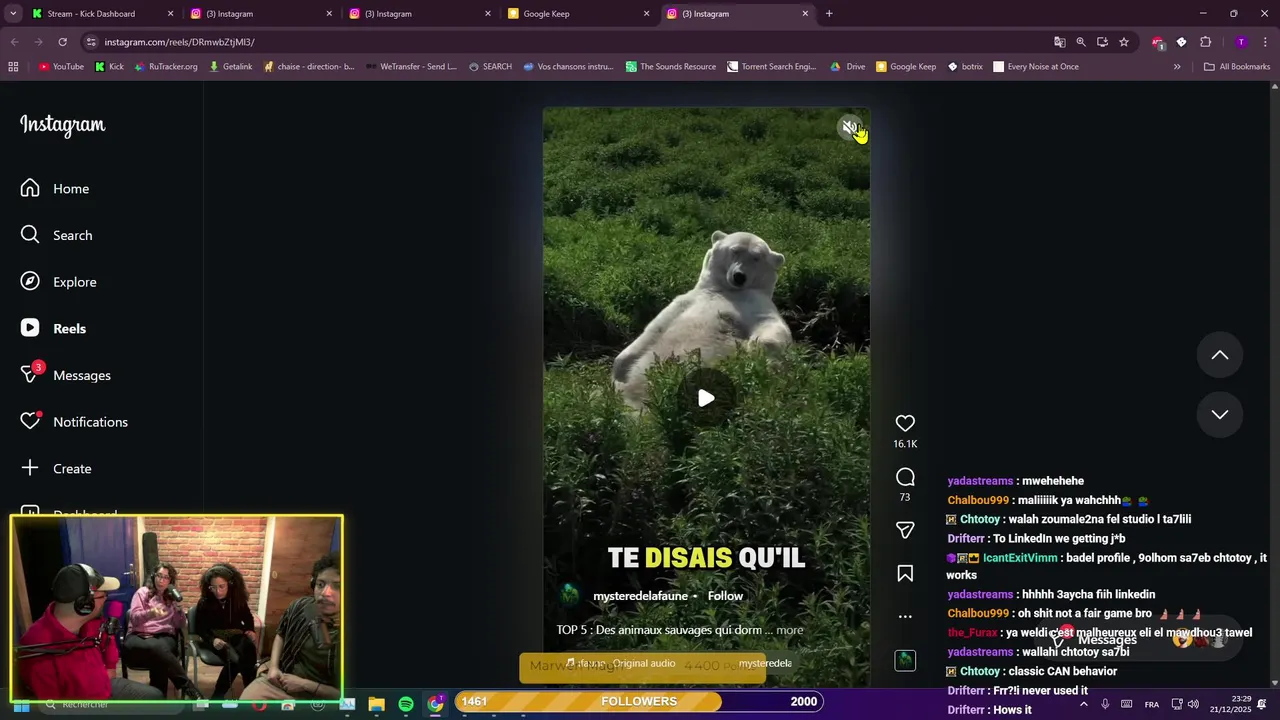This screenshot has height=720, width=1280.
Task: Unmute the reel audio
Action: tap(849, 127)
